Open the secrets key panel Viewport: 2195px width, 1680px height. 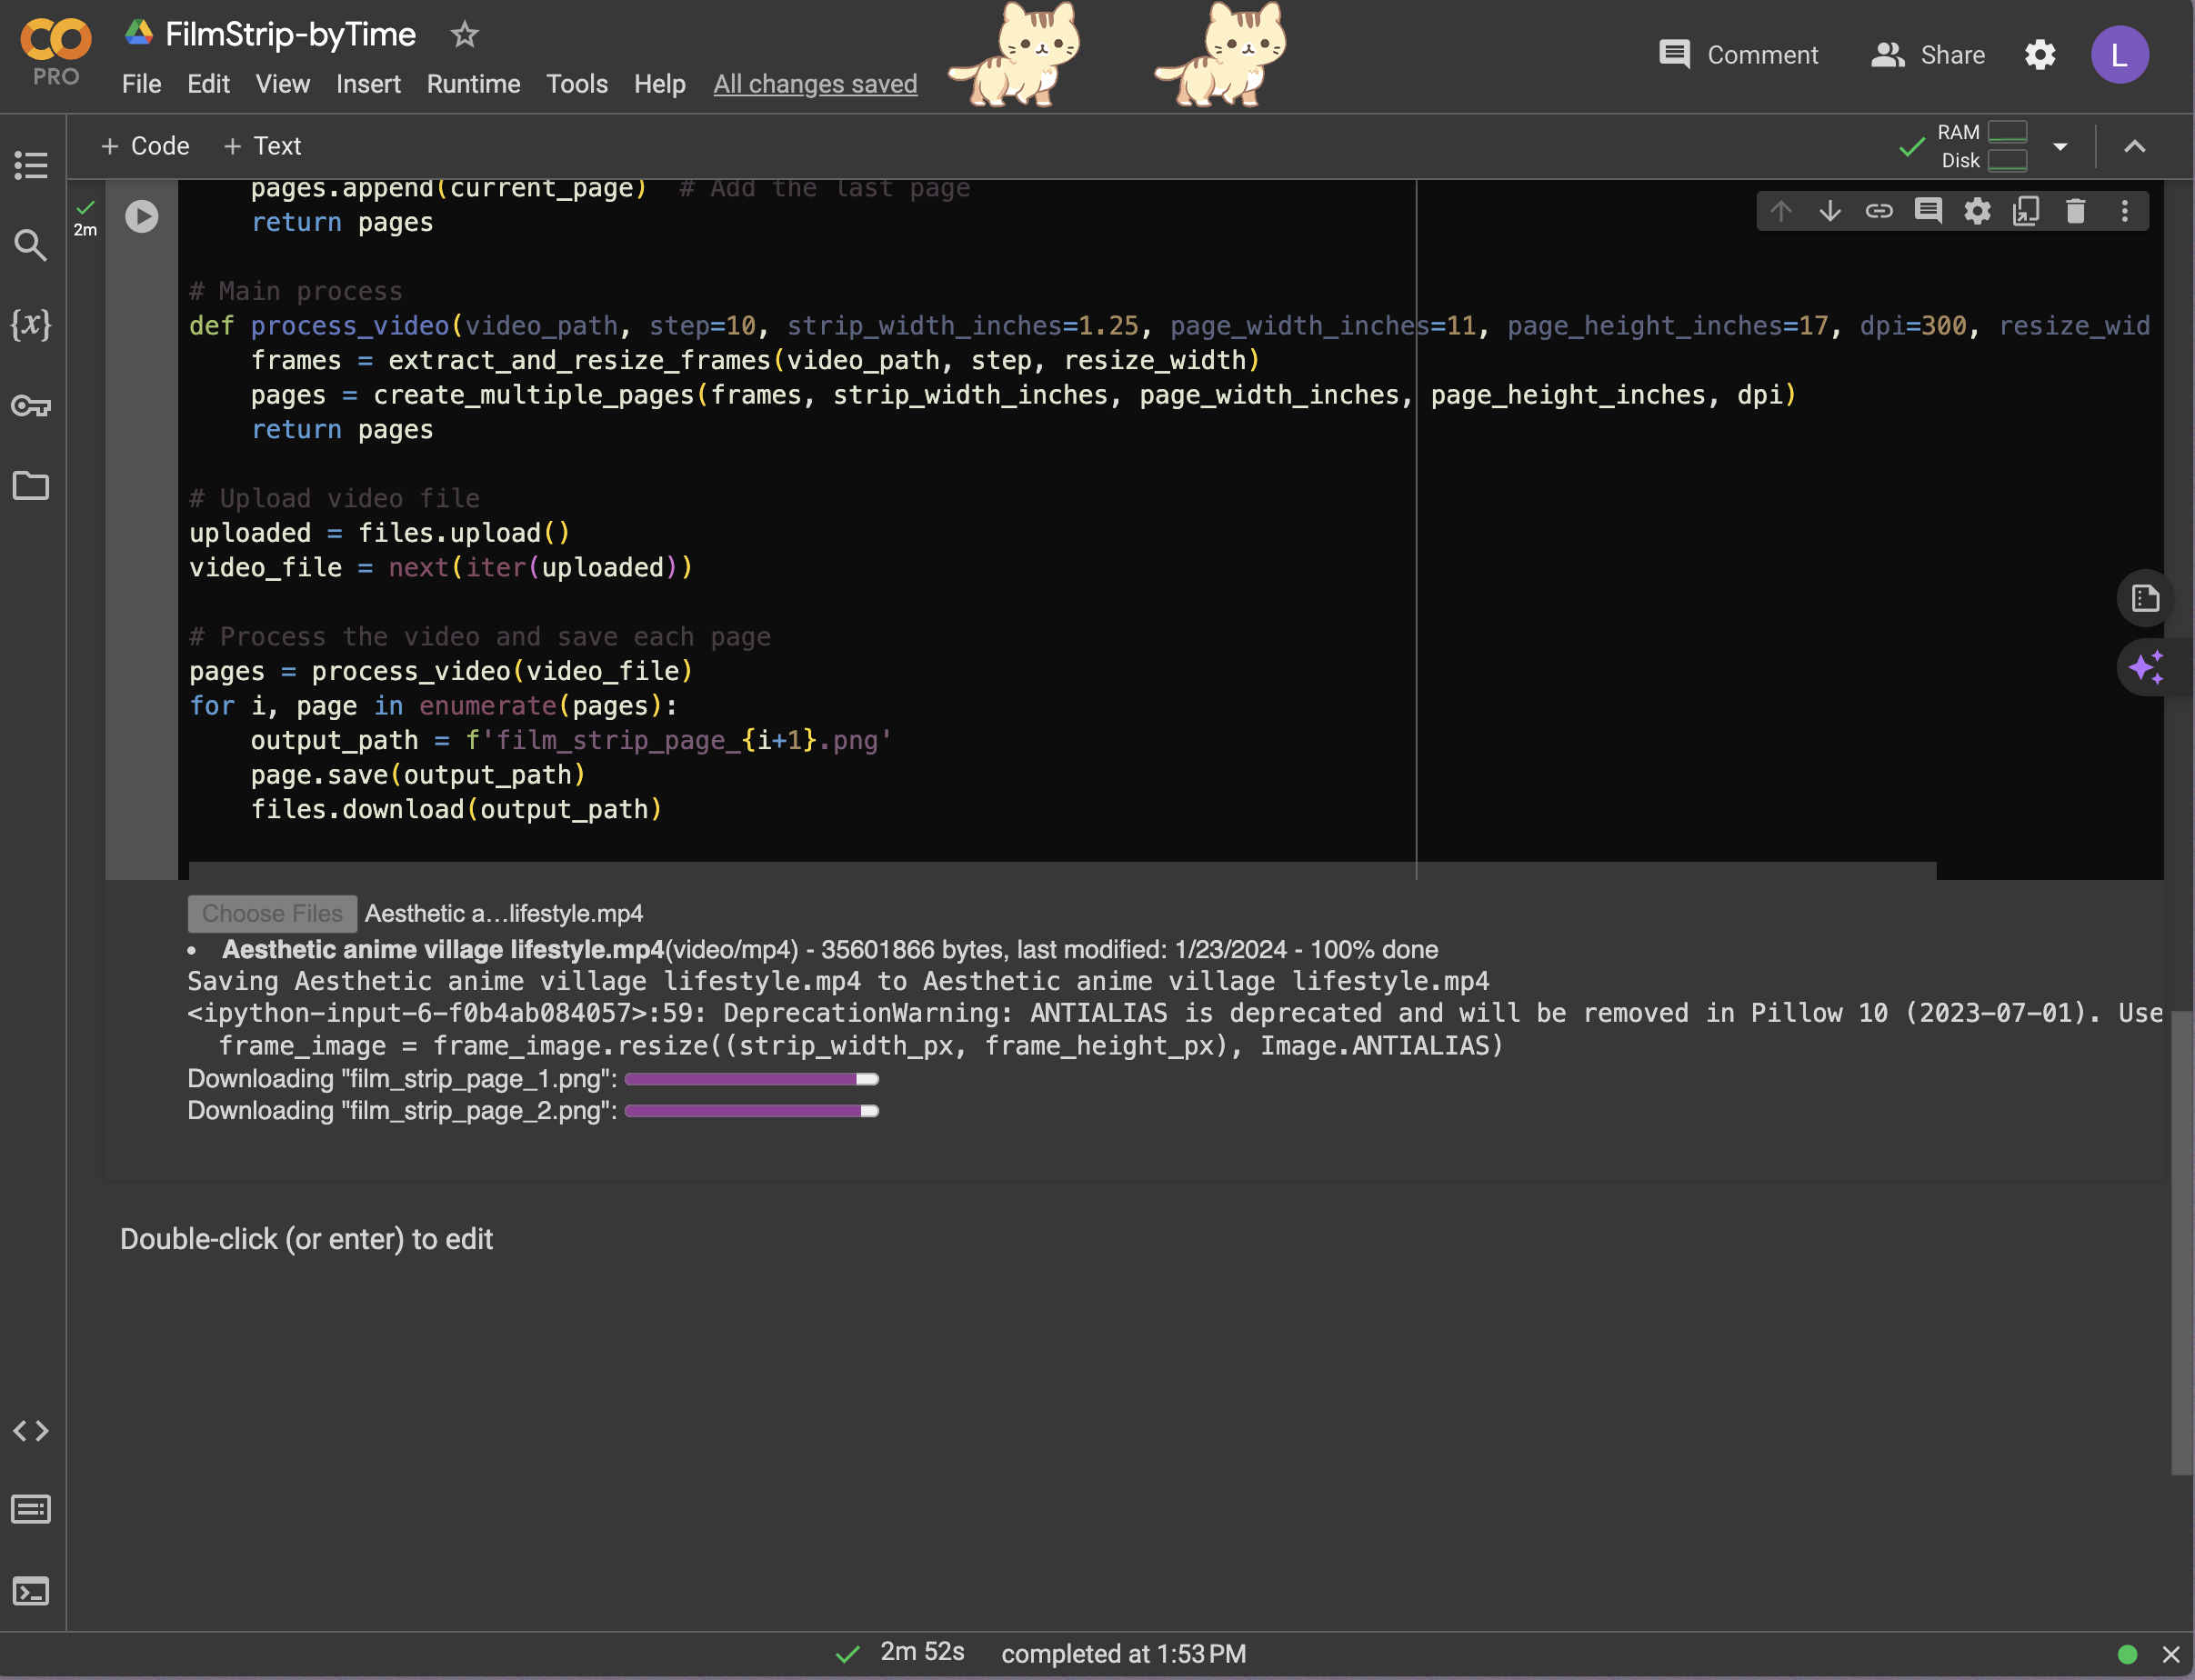point(31,406)
